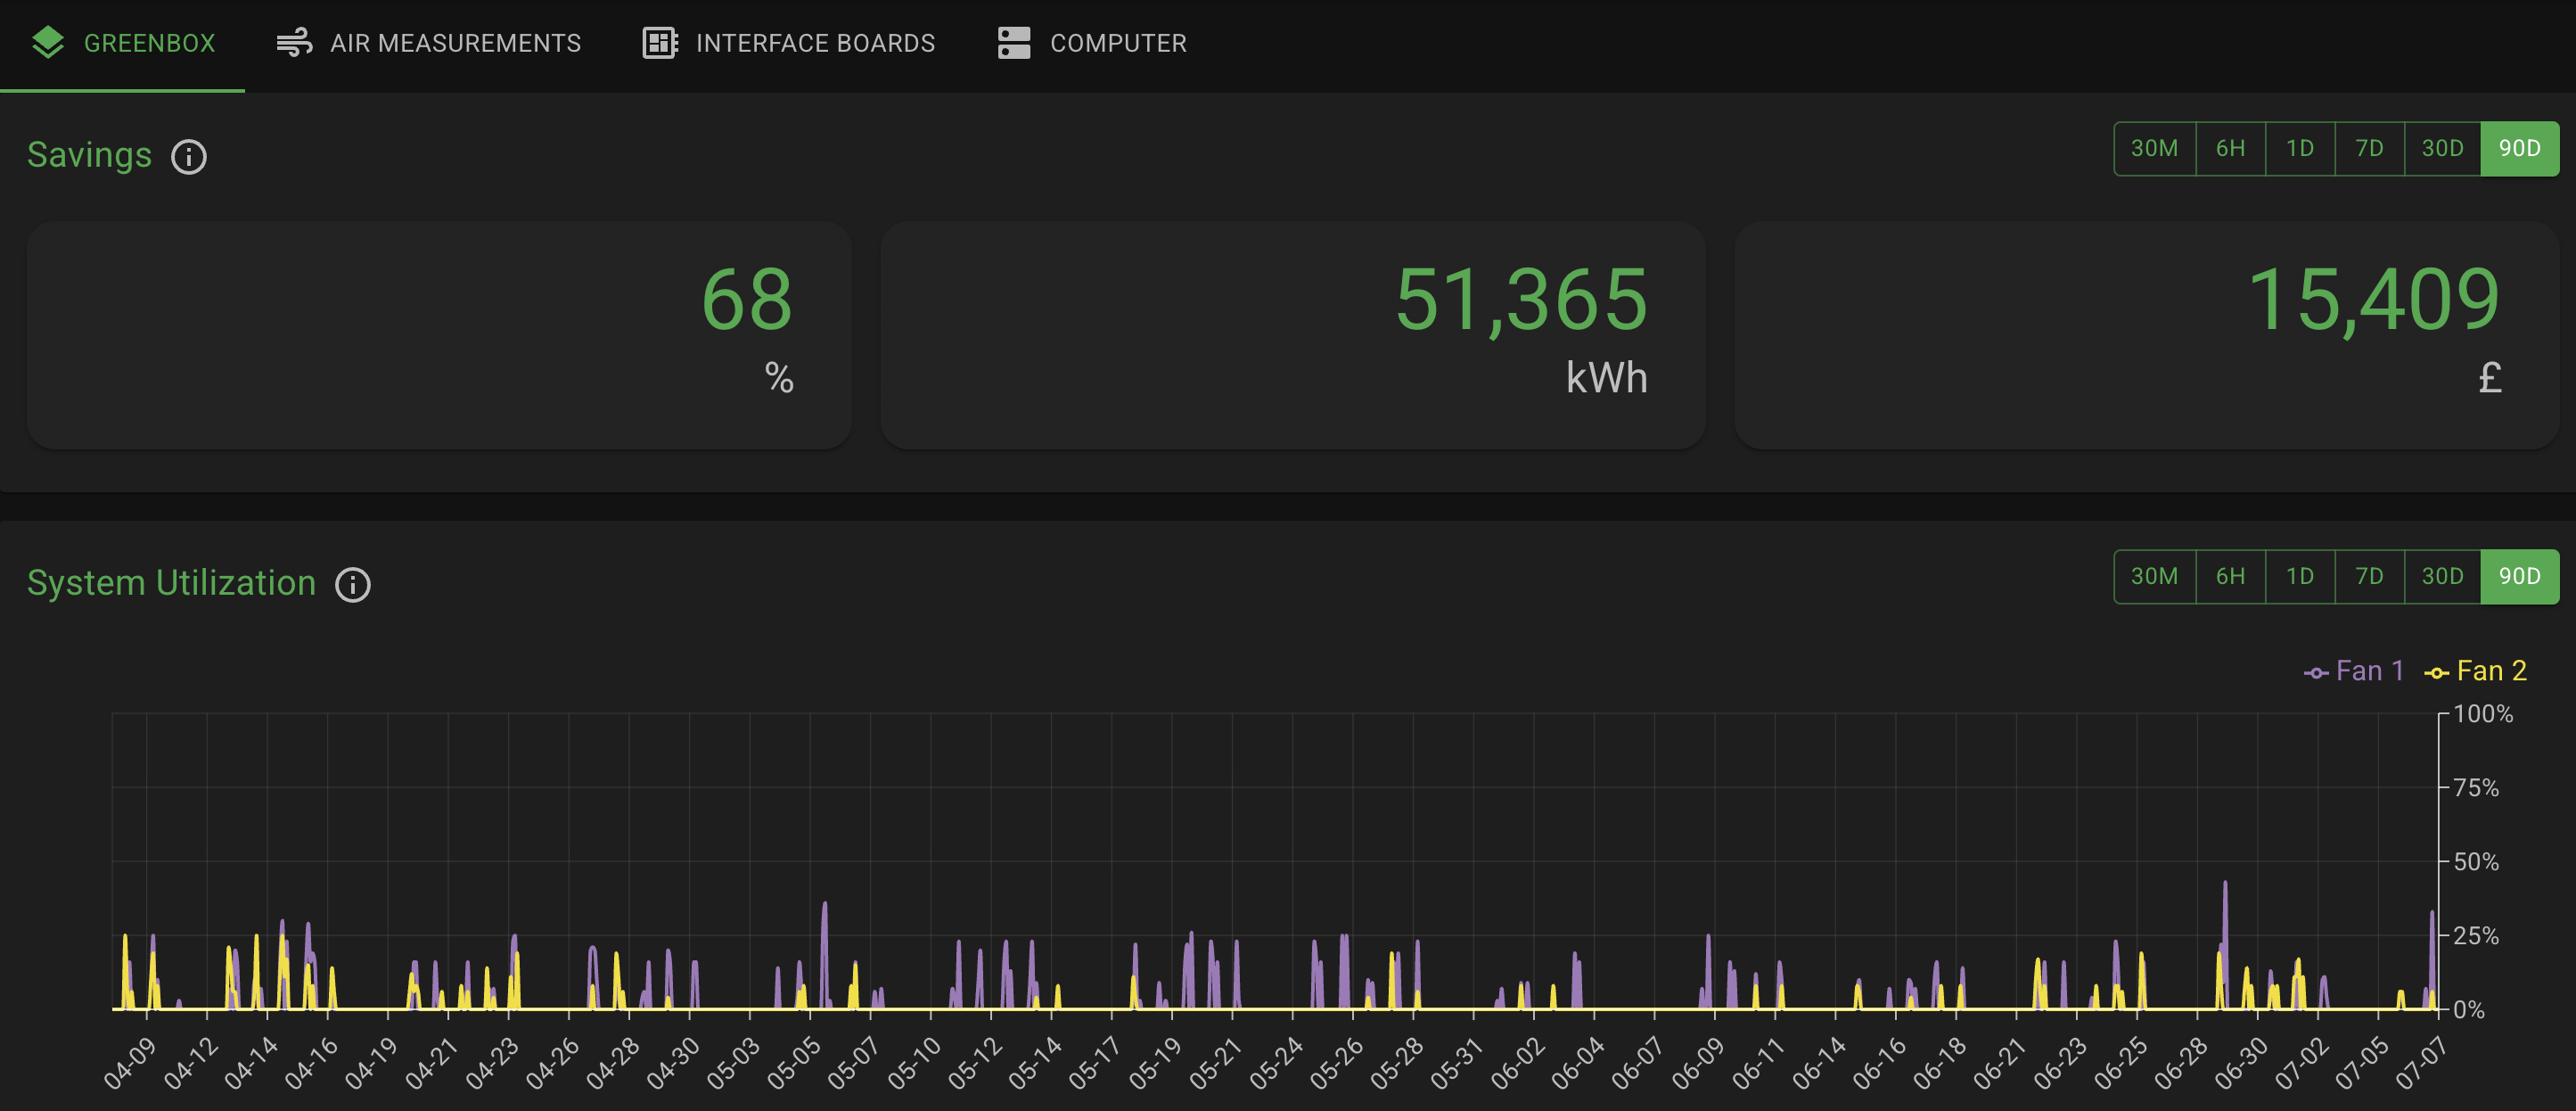The image size is (2576, 1111).
Task: Click the Greenbox layers logo icon
Action: 48,43
